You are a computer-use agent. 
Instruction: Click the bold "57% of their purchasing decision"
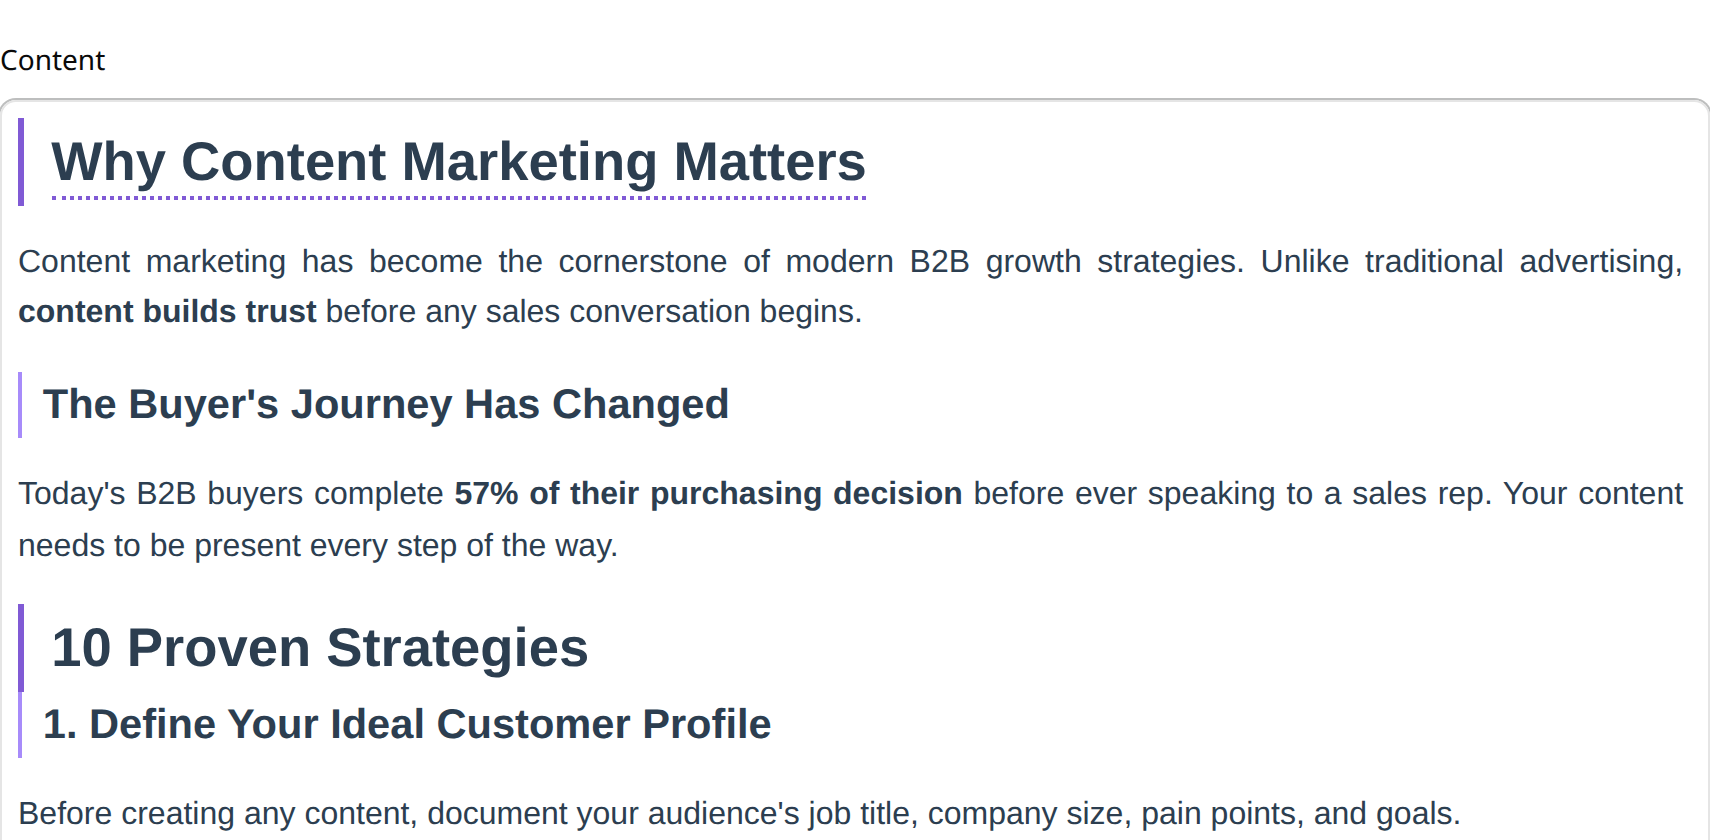click(708, 494)
